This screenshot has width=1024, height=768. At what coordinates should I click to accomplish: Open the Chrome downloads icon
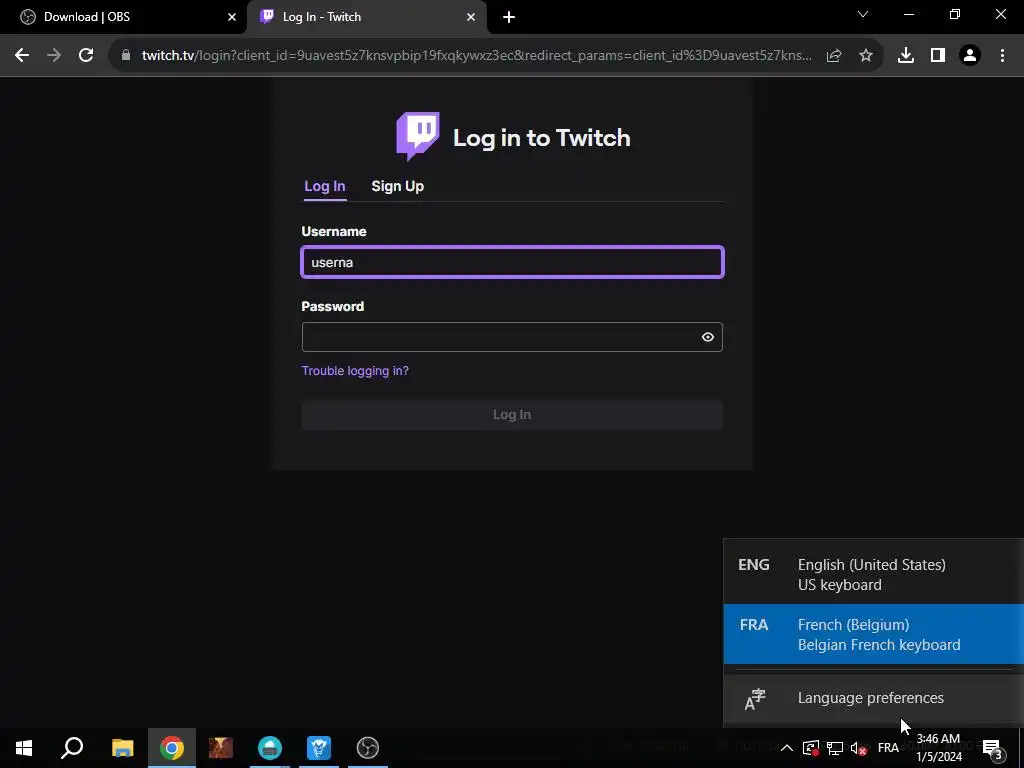click(x=906, y=56)
